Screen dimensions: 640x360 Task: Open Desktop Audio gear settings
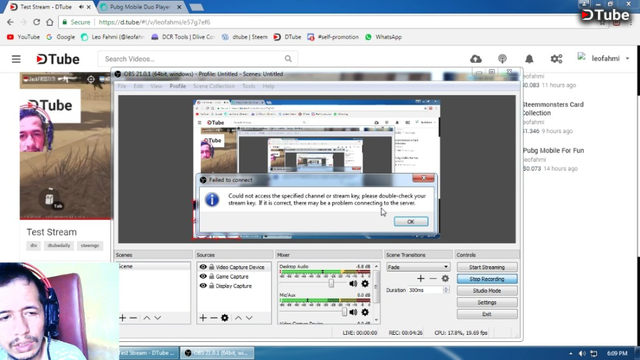pyautogui.click(x=365, y=283)
